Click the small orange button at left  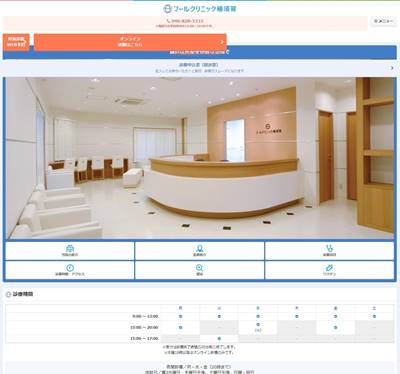coord(16,42)
